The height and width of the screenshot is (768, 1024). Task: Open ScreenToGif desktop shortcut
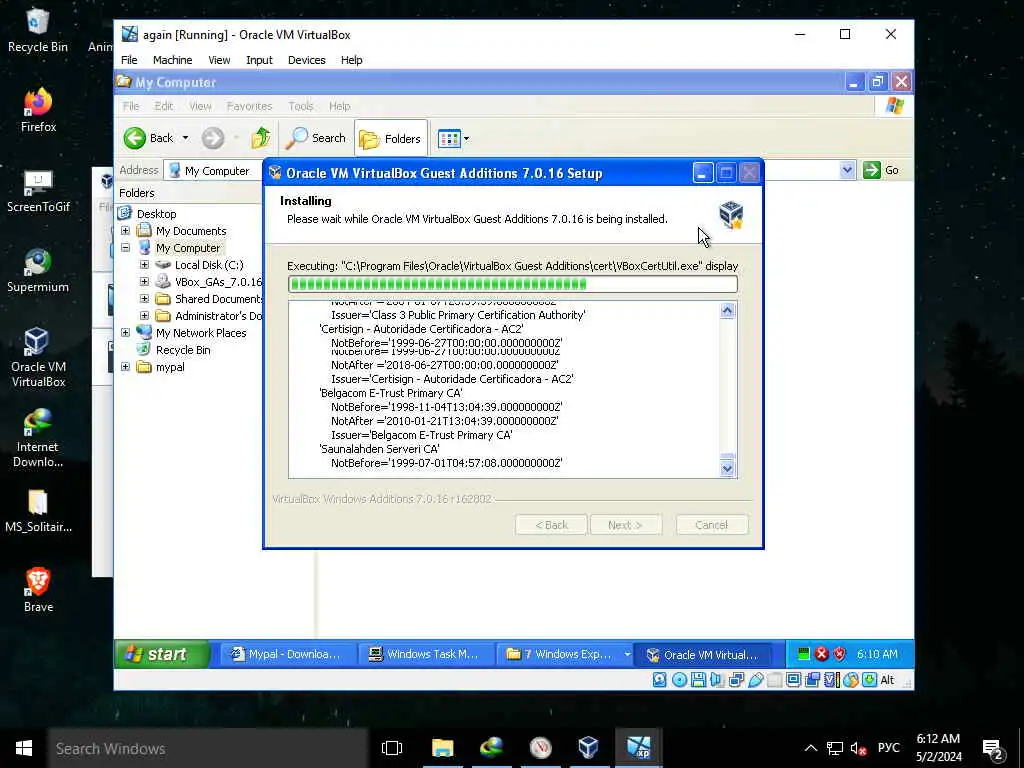pos(39,191)
